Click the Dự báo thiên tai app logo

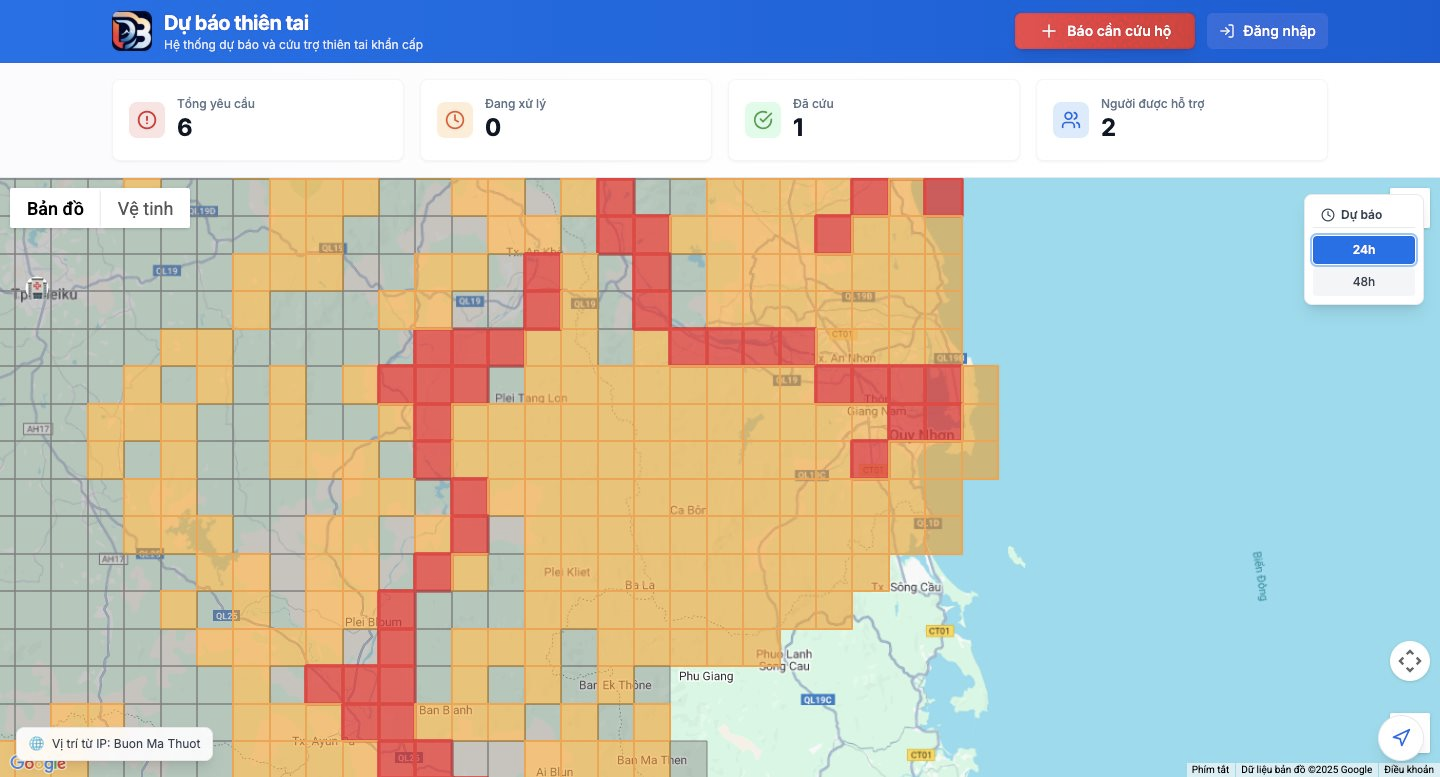click(x=132, y=31)
